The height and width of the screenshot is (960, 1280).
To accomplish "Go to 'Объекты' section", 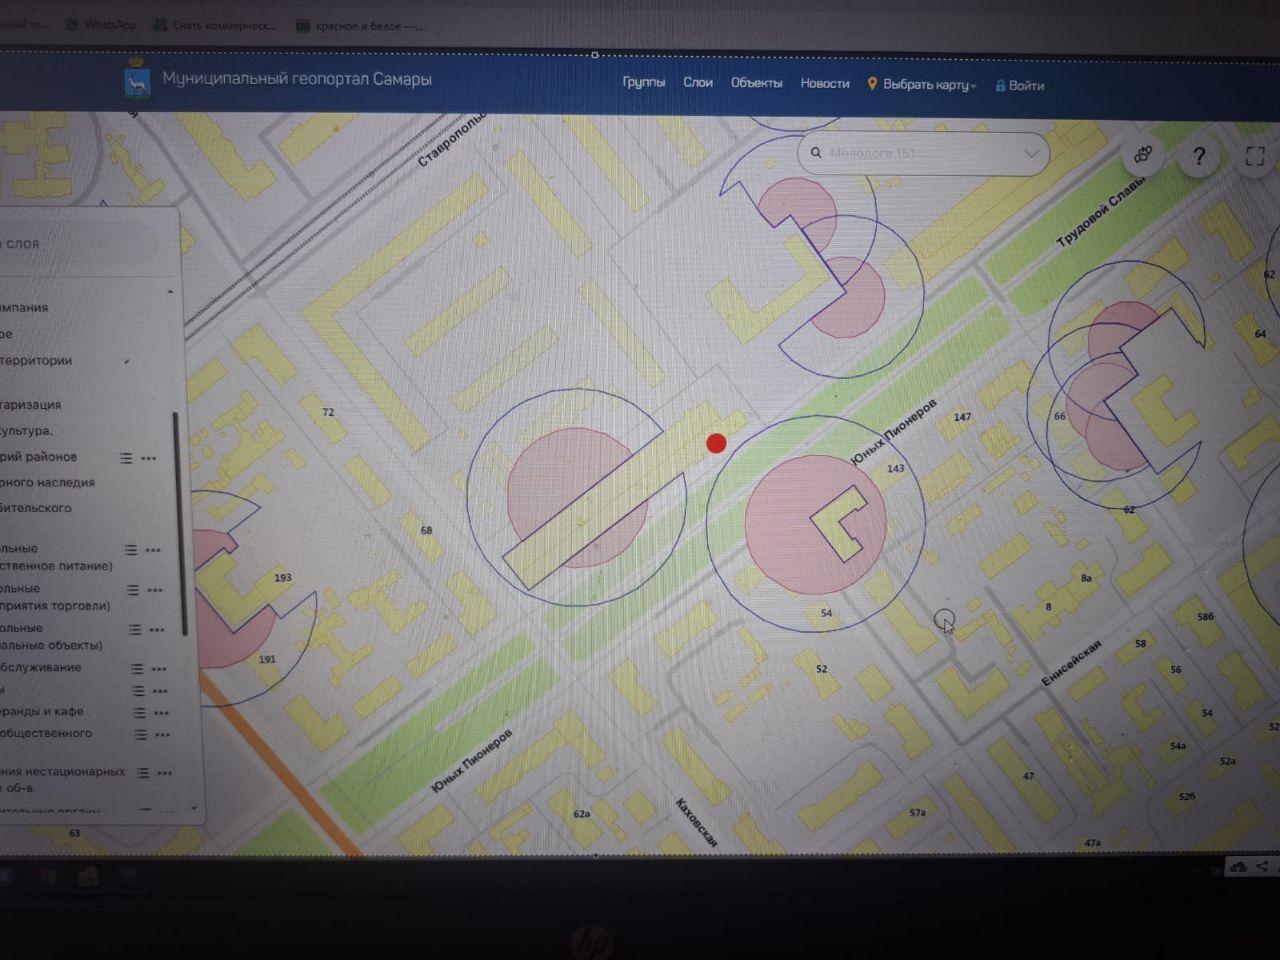I will pyautogui.click(x=756, y=83).
